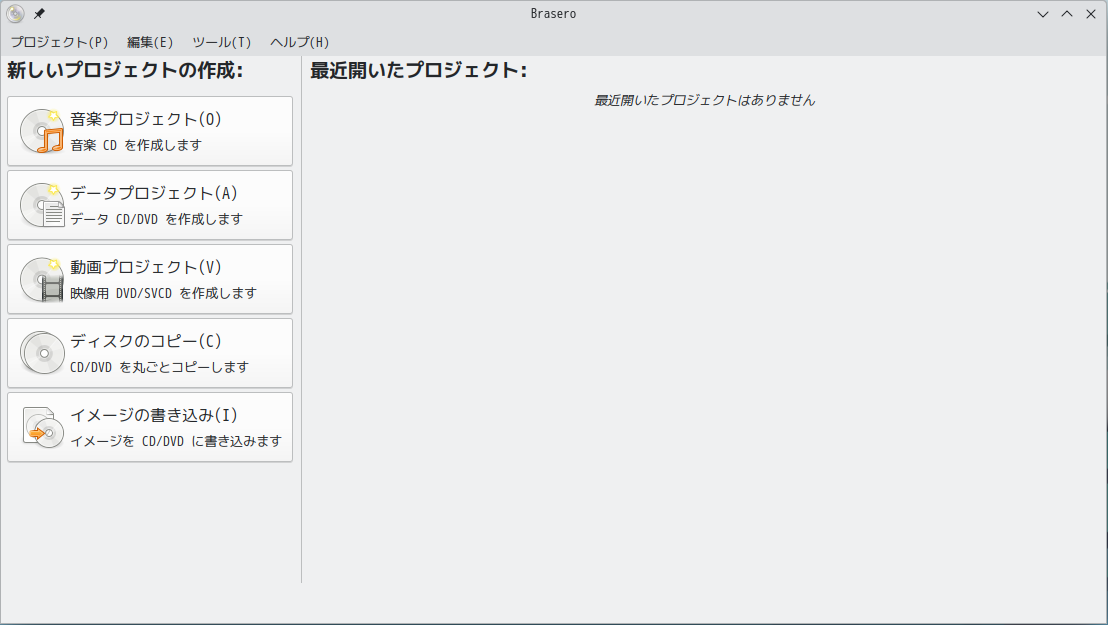1108x625 pixels.
Task: Choose イメージの書き込み(I) burn image
Action: point(150,428)
